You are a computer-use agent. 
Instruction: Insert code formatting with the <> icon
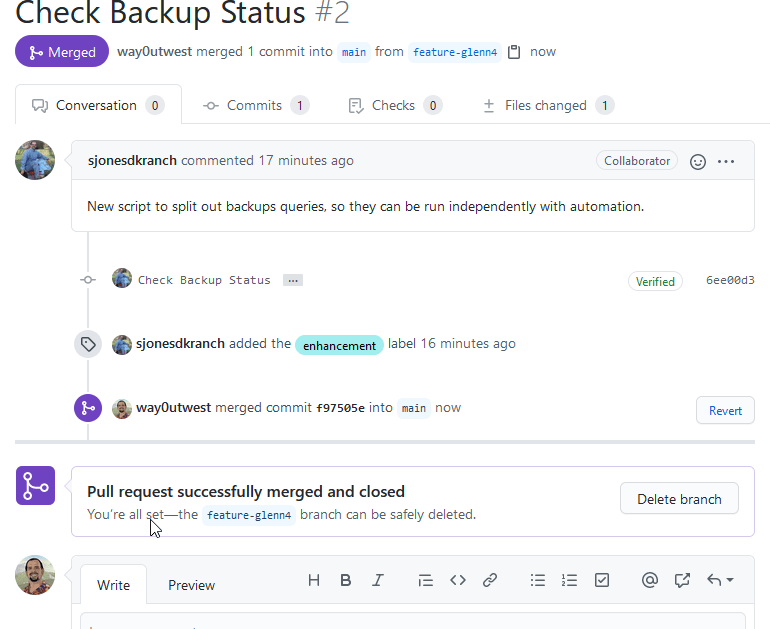pyautogui.click(x=458, y=580)
